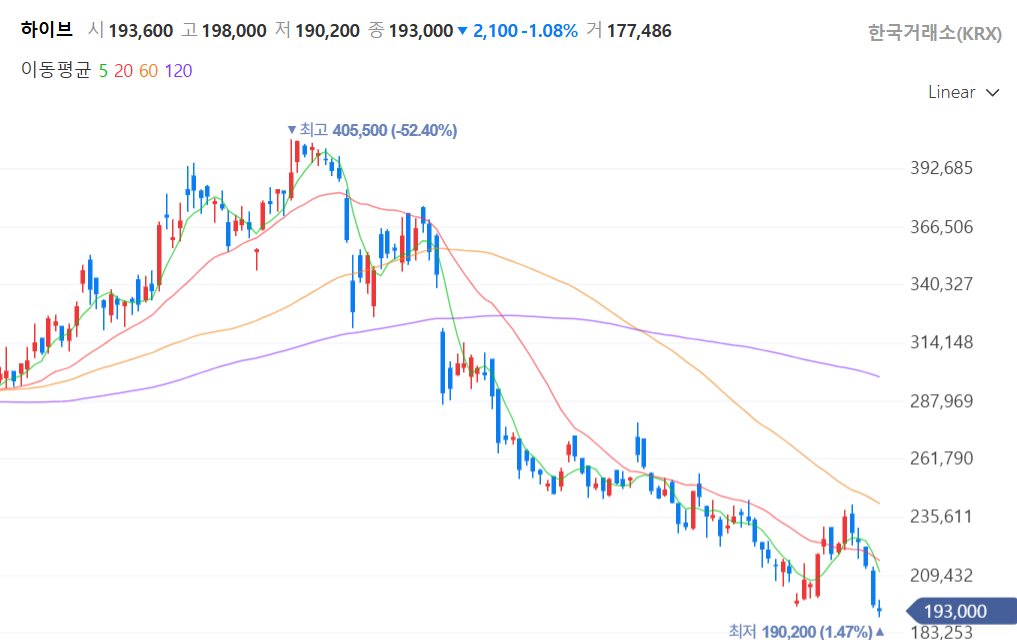The height and width of the screenshot is (640, 1017).
Task: Click the 하이브 stock name
Action: click(47, 30)
